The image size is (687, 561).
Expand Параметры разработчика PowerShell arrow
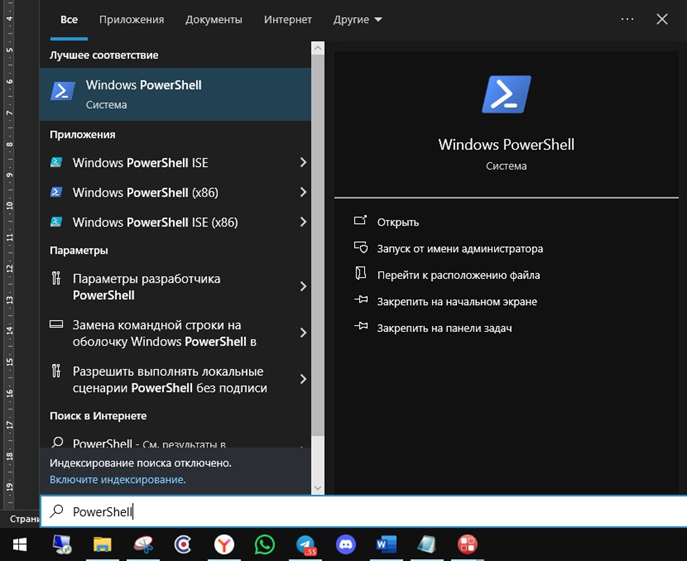click(303, 286)
